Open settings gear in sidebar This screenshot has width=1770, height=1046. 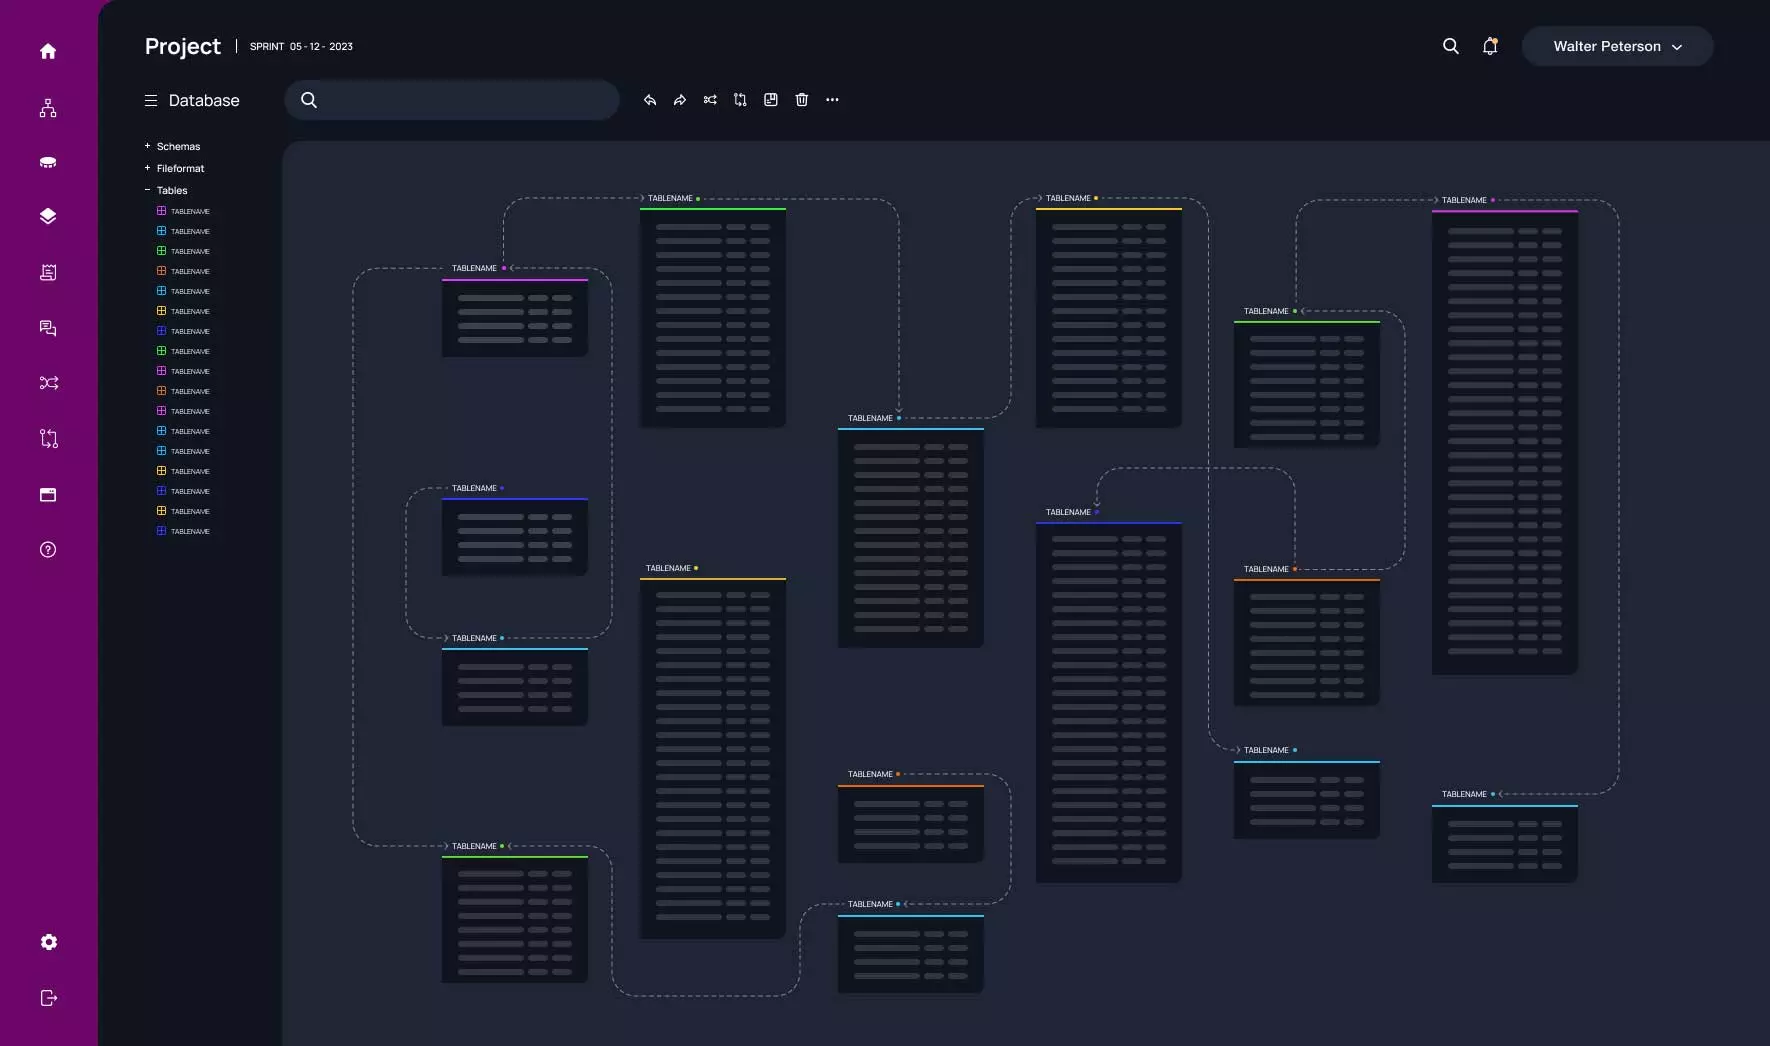coord(48,942)
